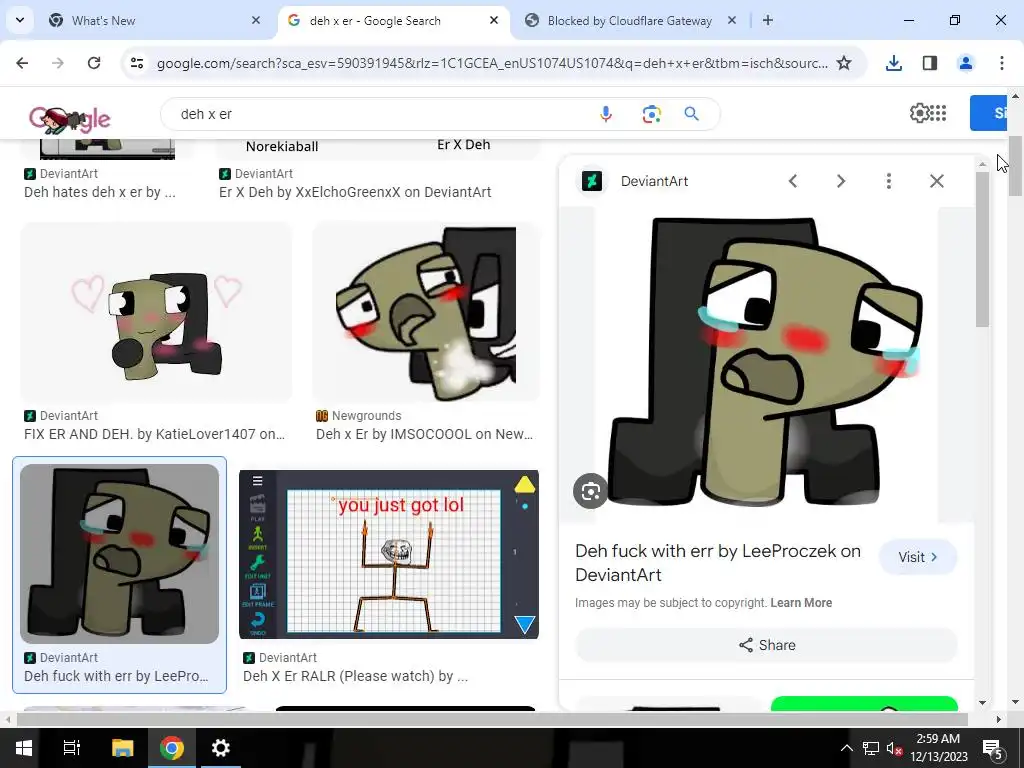Click the Share button
Screen dimensions: 1024x768
(x=767, y=645)
